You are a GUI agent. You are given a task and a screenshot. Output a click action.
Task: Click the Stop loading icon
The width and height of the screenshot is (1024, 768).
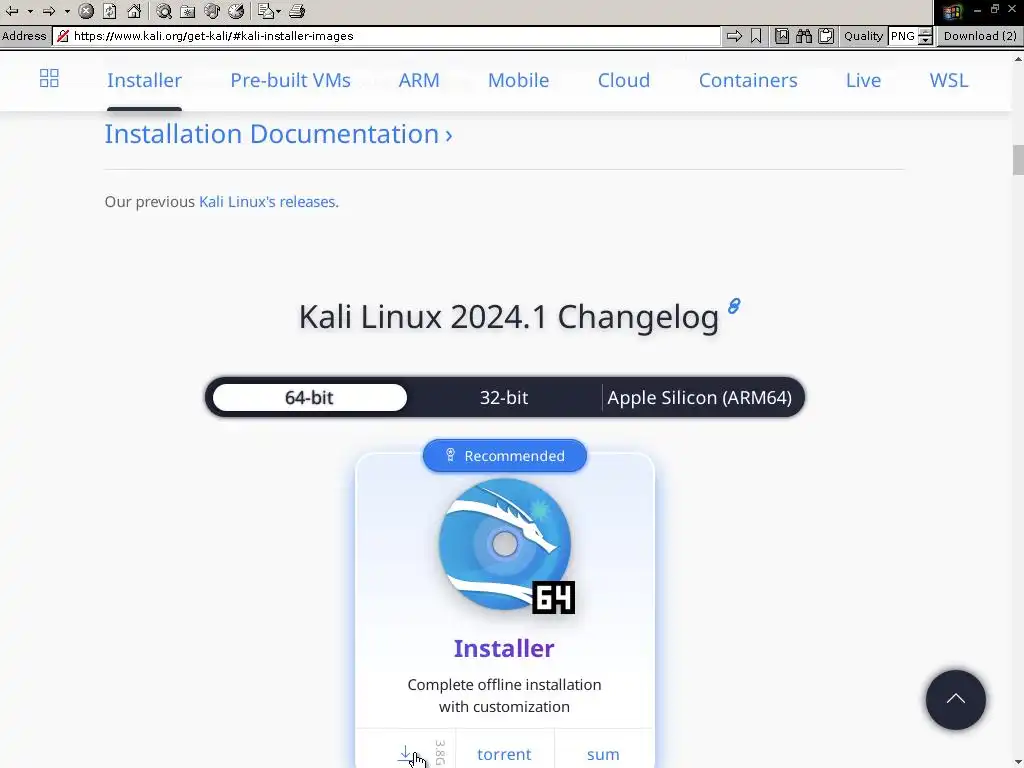point(86,11)
